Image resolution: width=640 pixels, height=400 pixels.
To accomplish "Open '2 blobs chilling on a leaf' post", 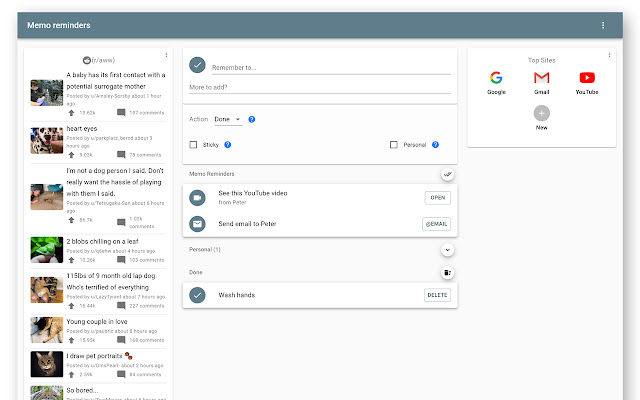I will pos(102,241).
